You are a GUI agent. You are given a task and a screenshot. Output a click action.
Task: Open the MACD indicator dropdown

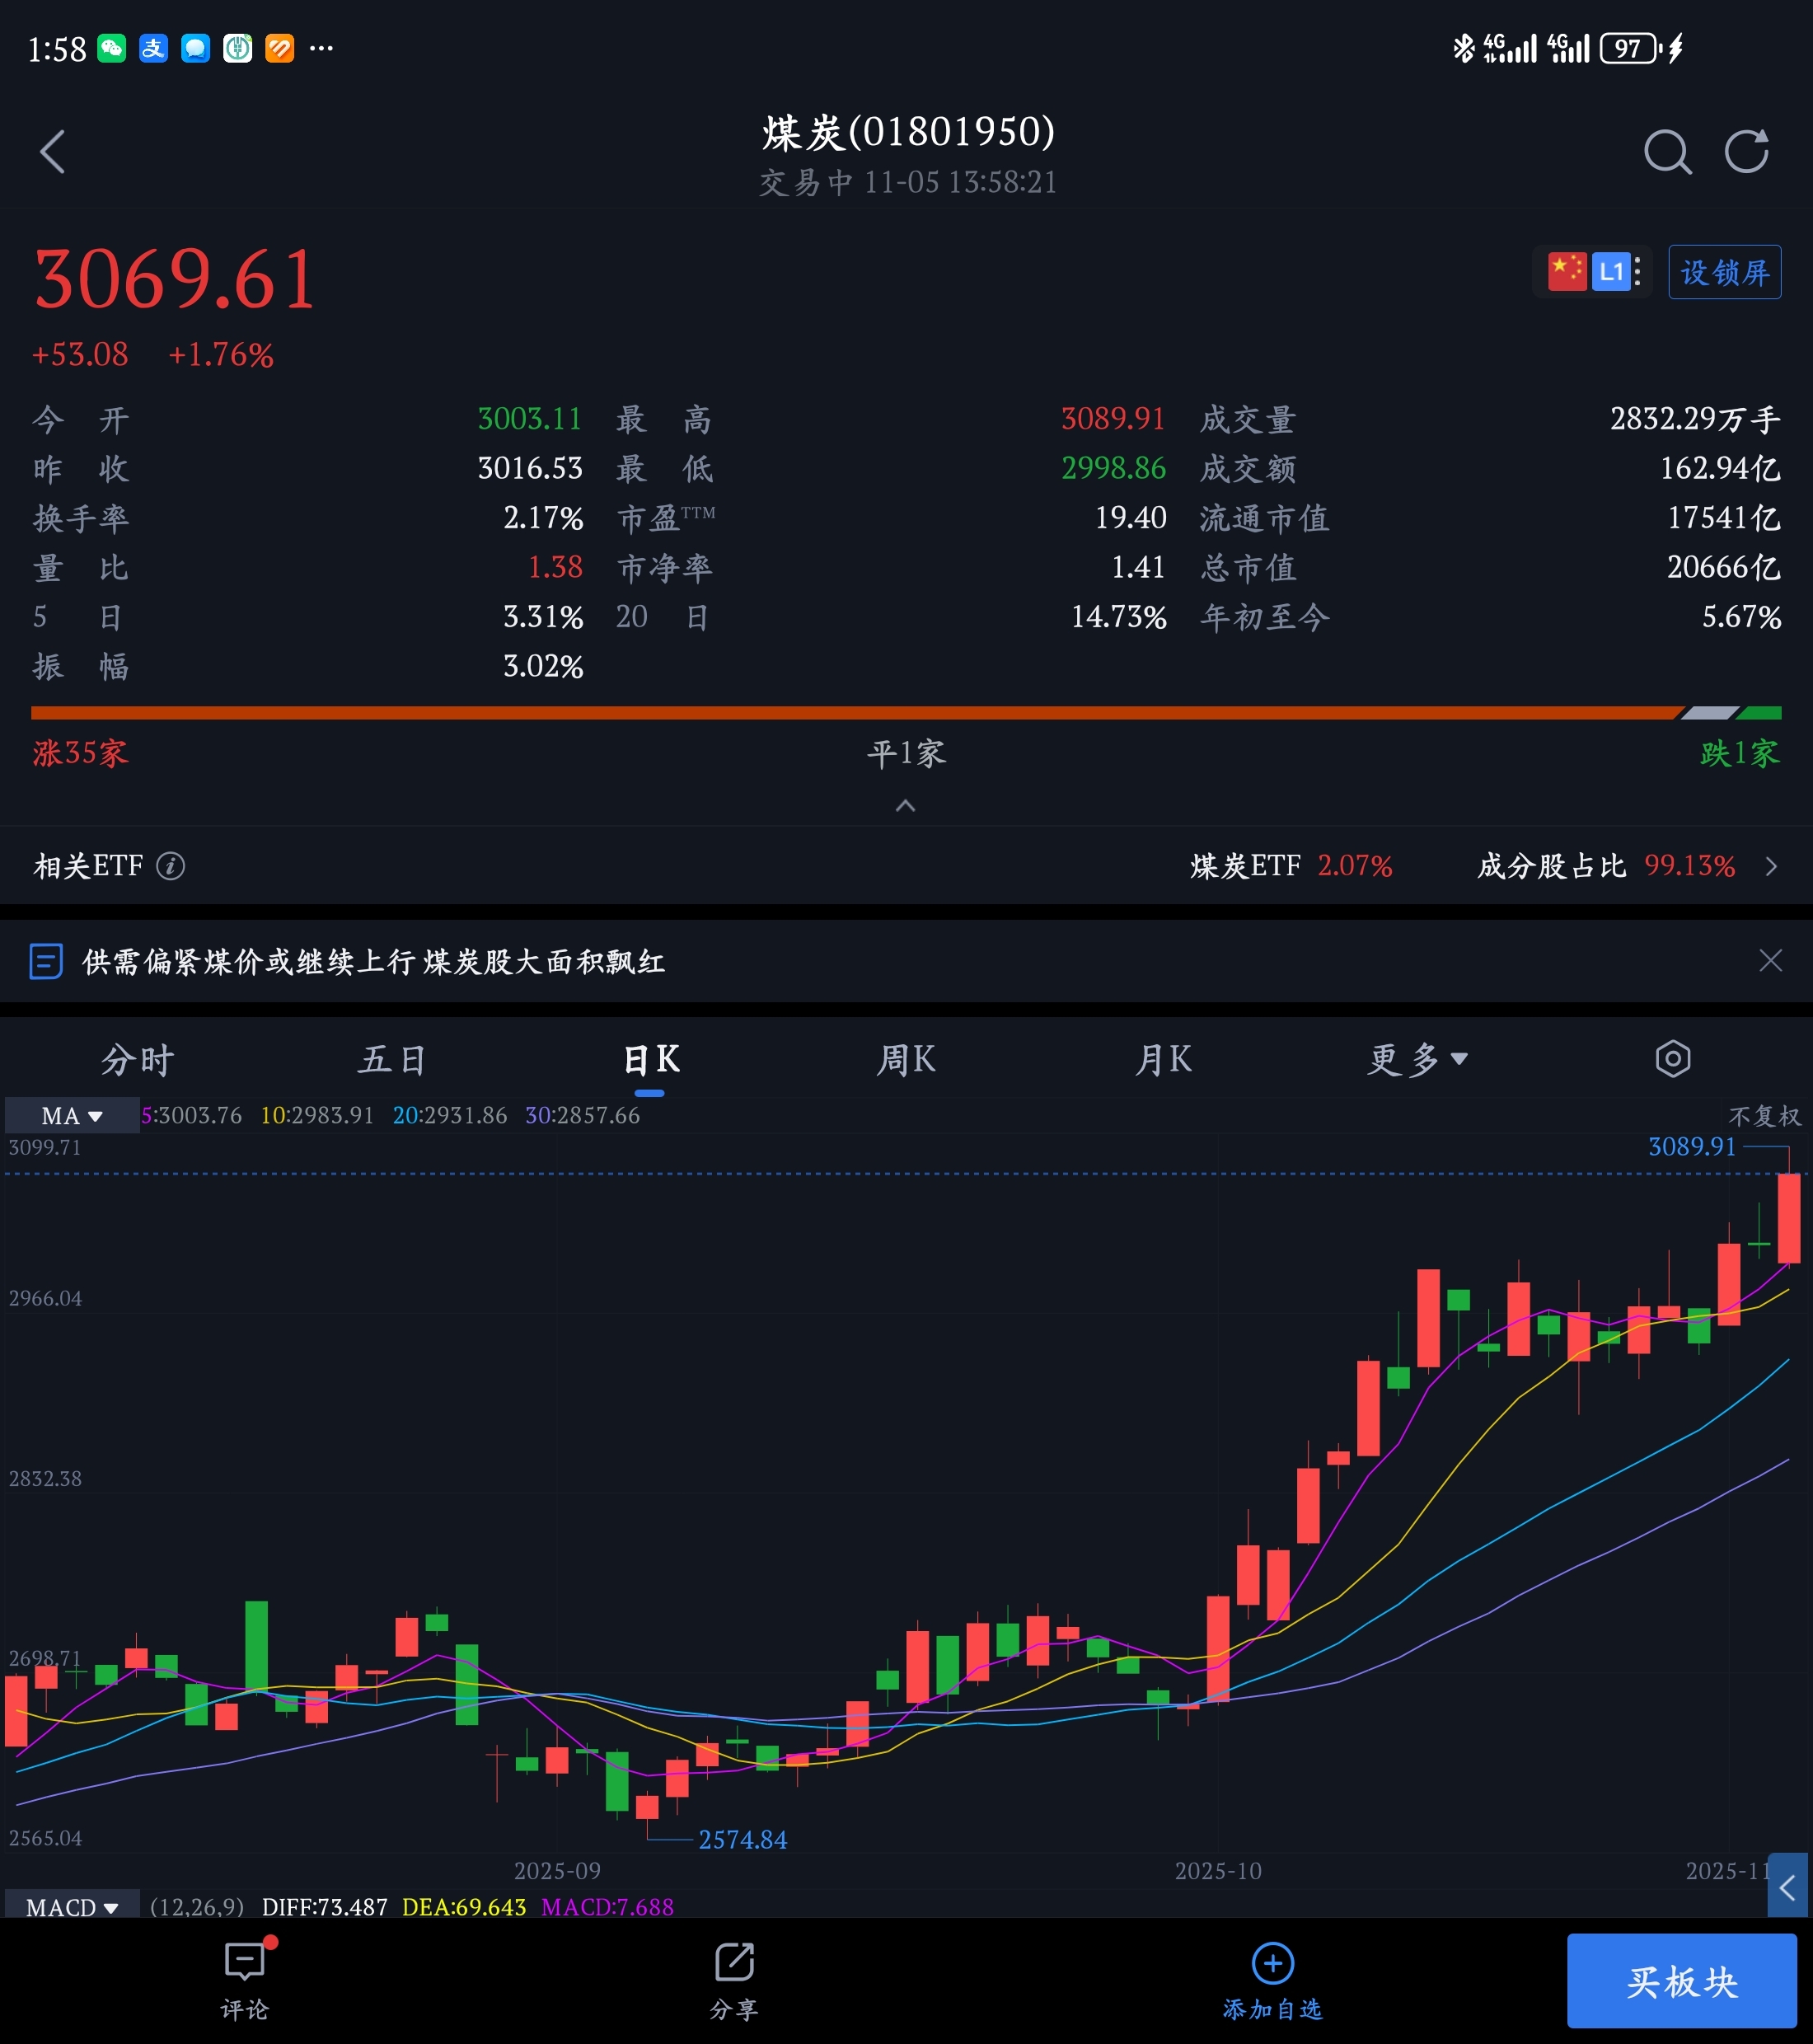72,1907
